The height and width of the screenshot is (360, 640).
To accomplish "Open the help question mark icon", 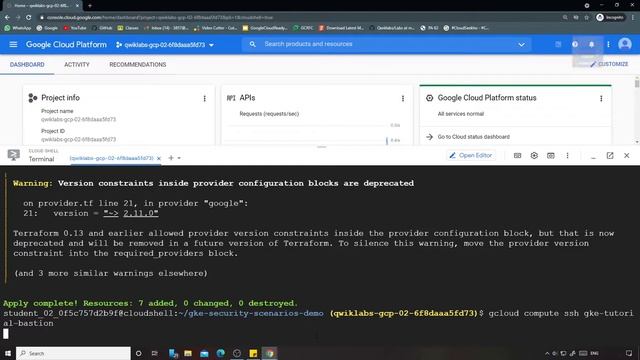I will tap(575, 44).
